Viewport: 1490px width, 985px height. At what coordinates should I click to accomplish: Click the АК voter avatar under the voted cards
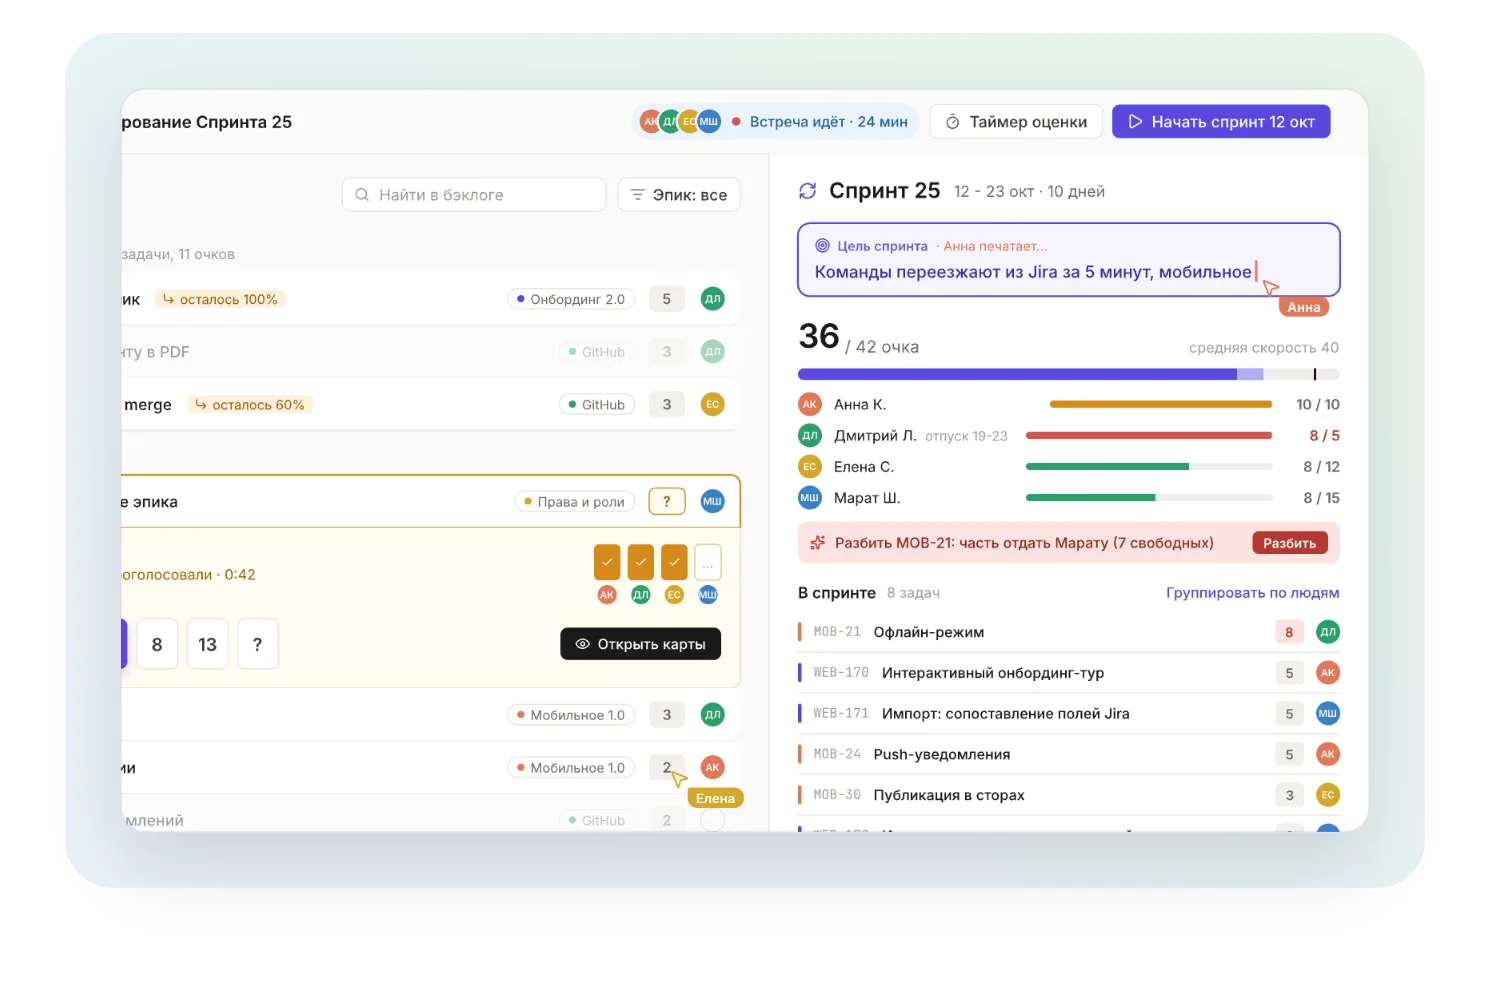(607, 595)
